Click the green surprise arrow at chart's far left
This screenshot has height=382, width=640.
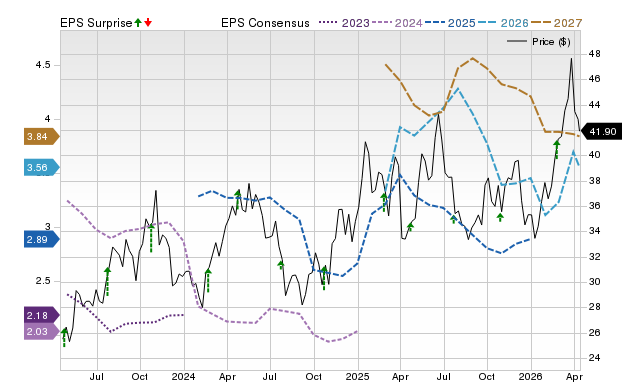pos(64,337)
